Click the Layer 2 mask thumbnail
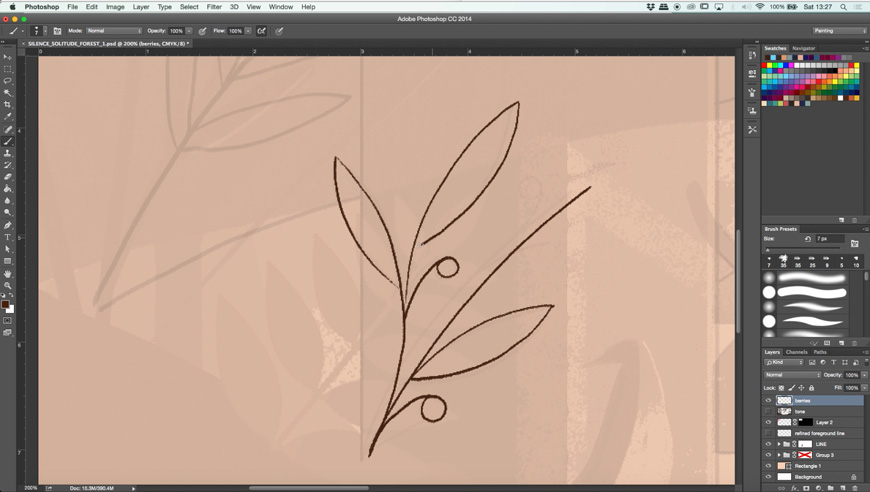The width and height of the screenshot is (870, 492). click(x=806, y=422)
